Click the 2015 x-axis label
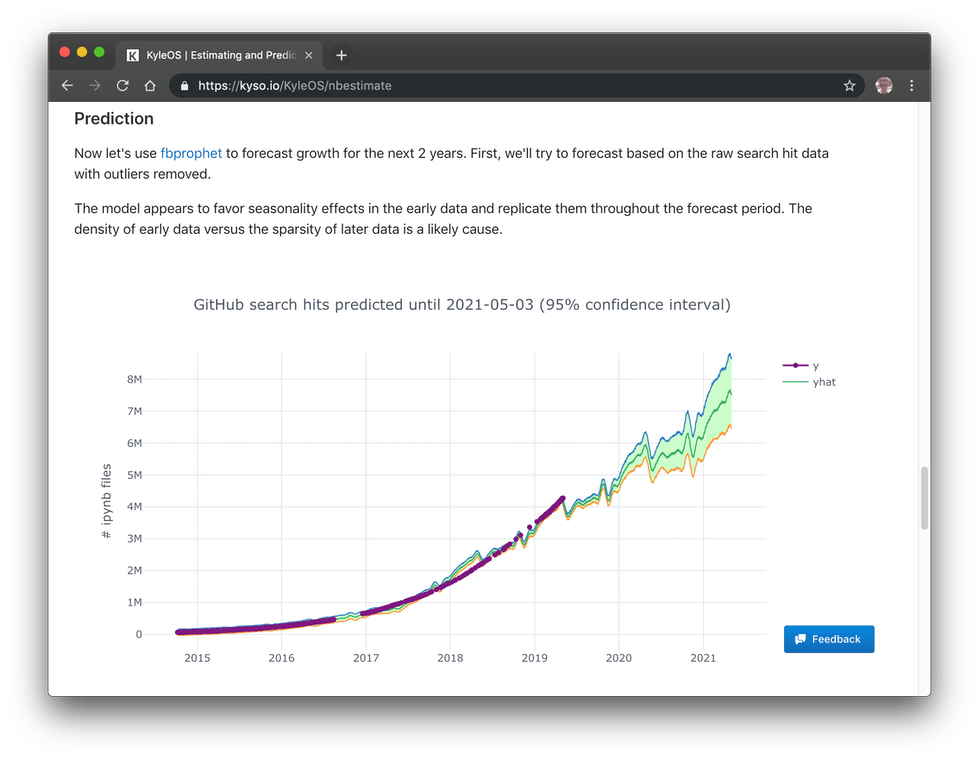Screen dimensions: 979x760 [197, 658]
